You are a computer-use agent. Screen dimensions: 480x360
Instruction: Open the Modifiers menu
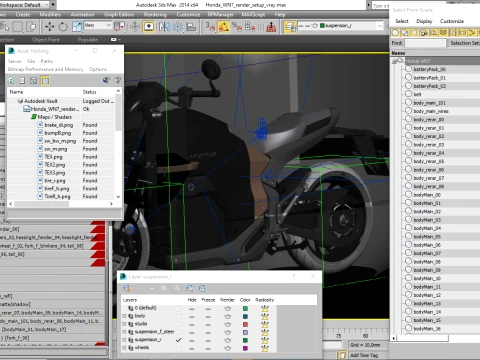pos(50,15)
